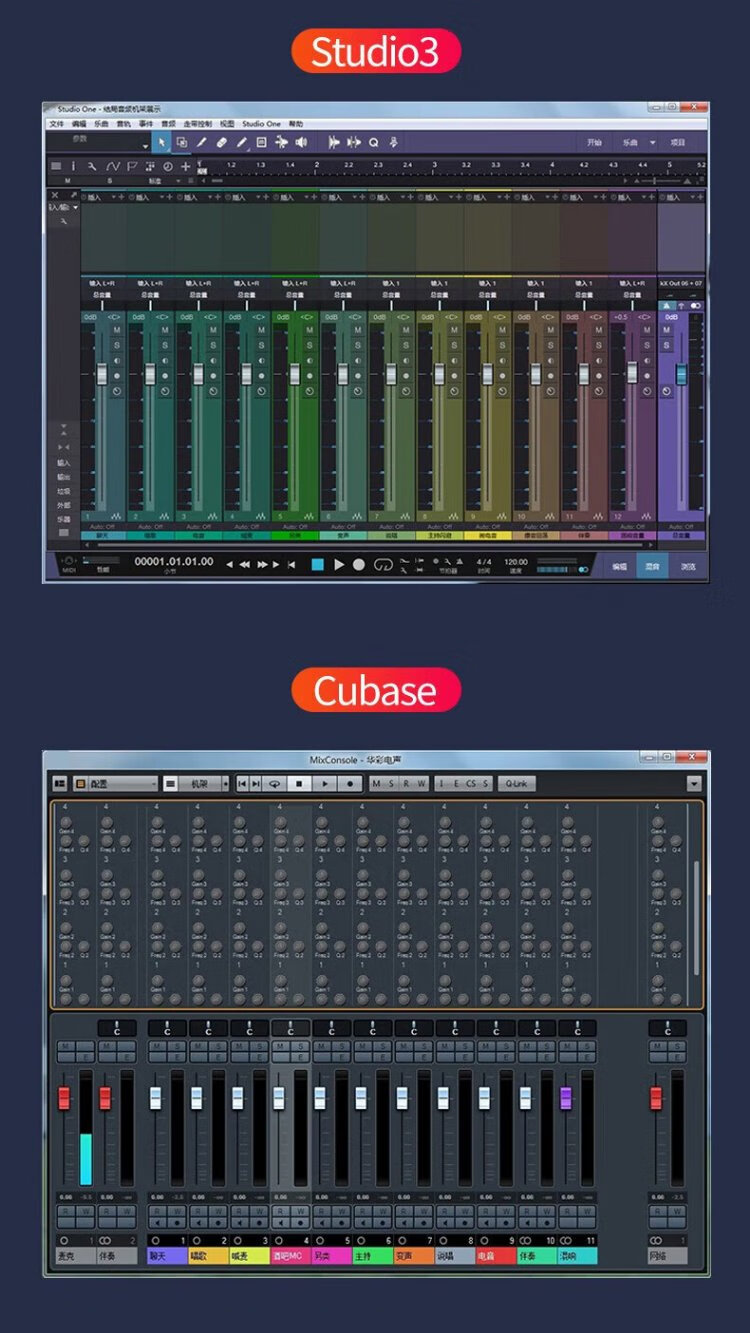750x1333 pixels.
Task: Open the 机架 racks dropdown in Cubase
Action: 203,784
